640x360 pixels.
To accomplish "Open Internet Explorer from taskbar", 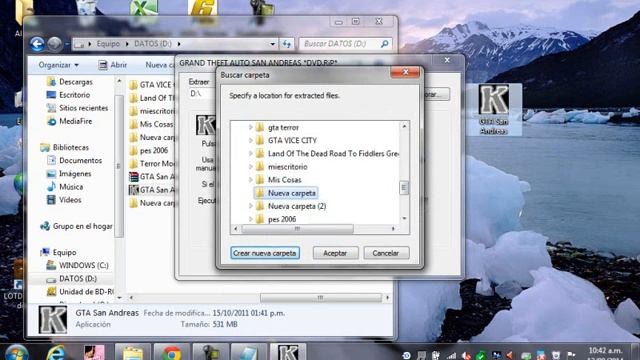I will (56, 353).
